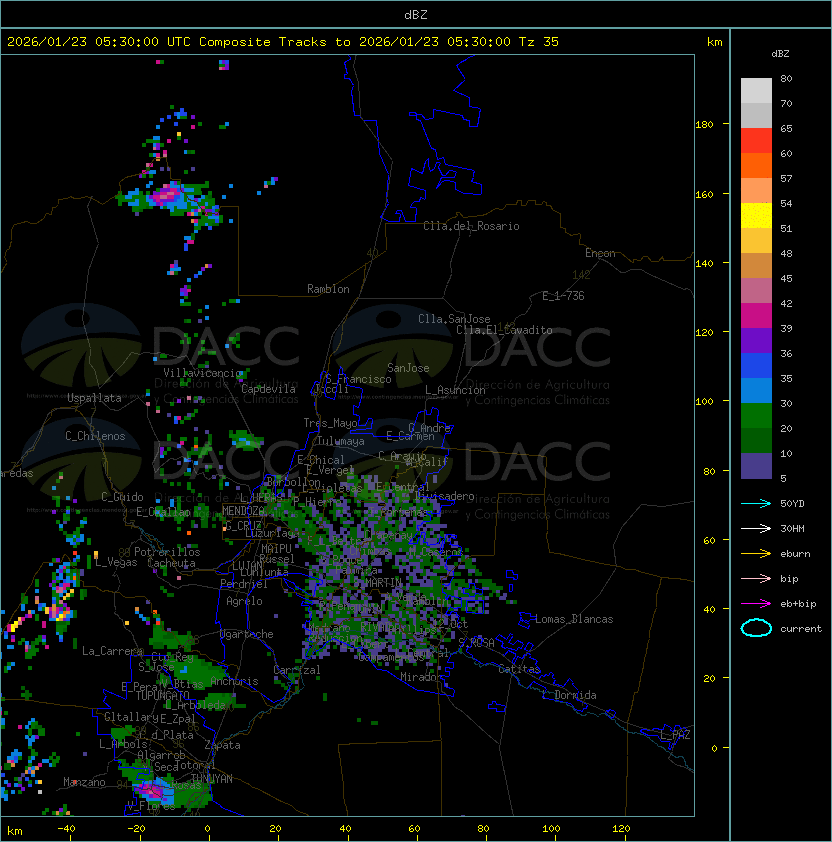Click the Catitas place label
The width and height of the screenshot is (832, 842).
(x=519, y=669)
